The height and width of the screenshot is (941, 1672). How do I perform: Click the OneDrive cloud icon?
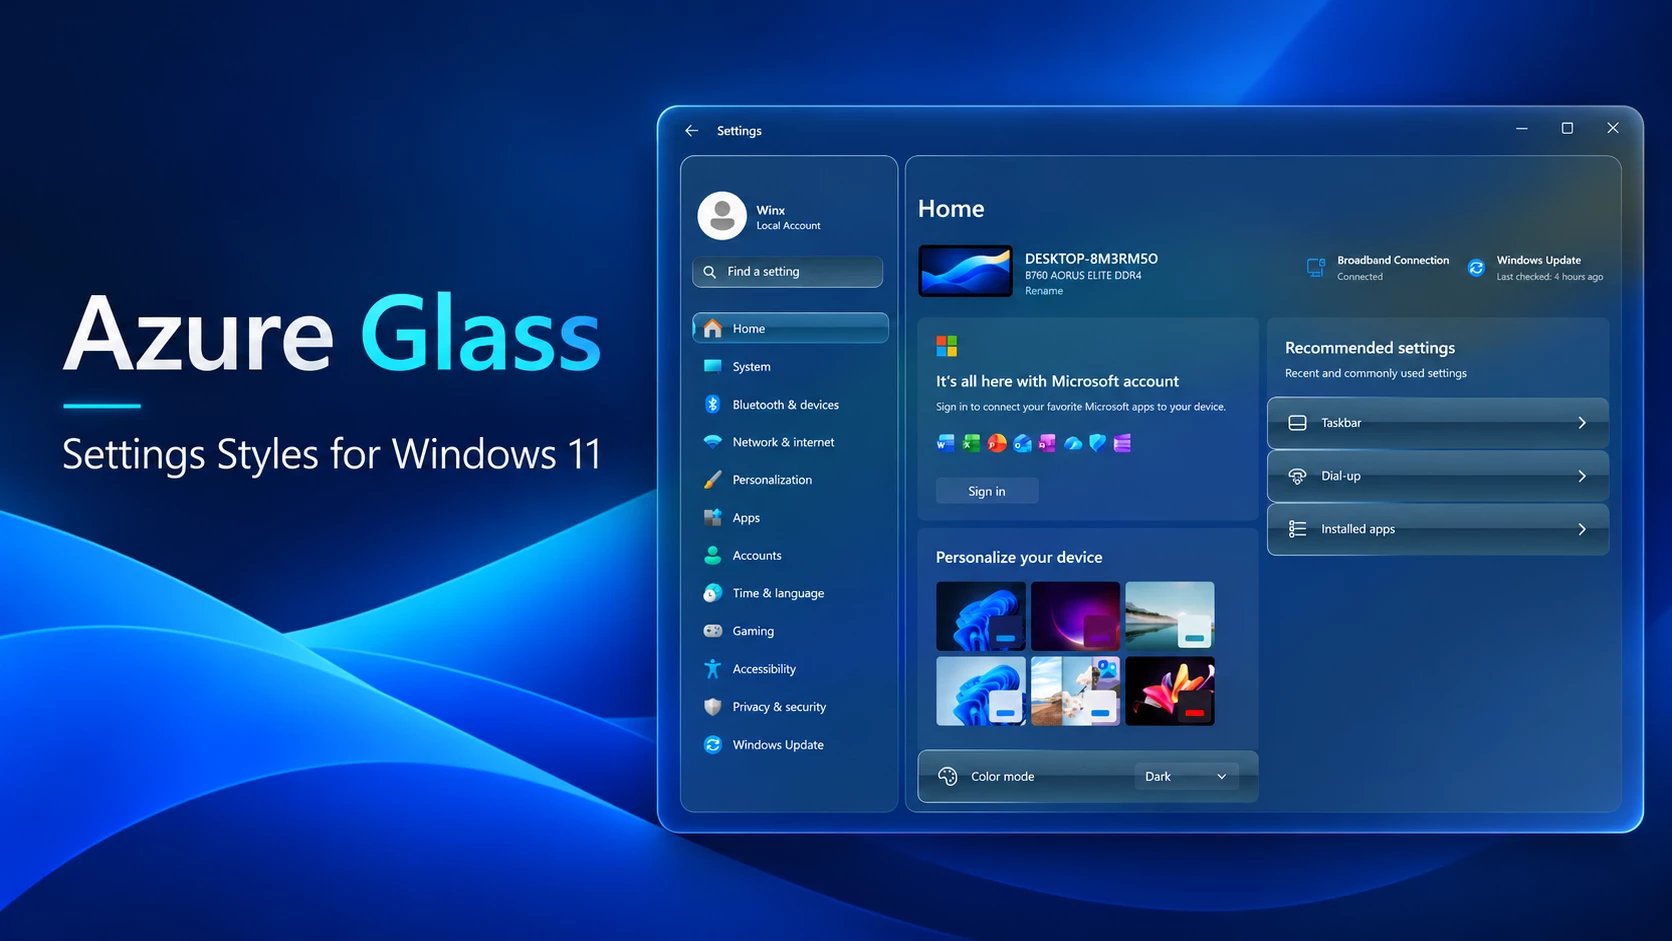[1073, 443]
